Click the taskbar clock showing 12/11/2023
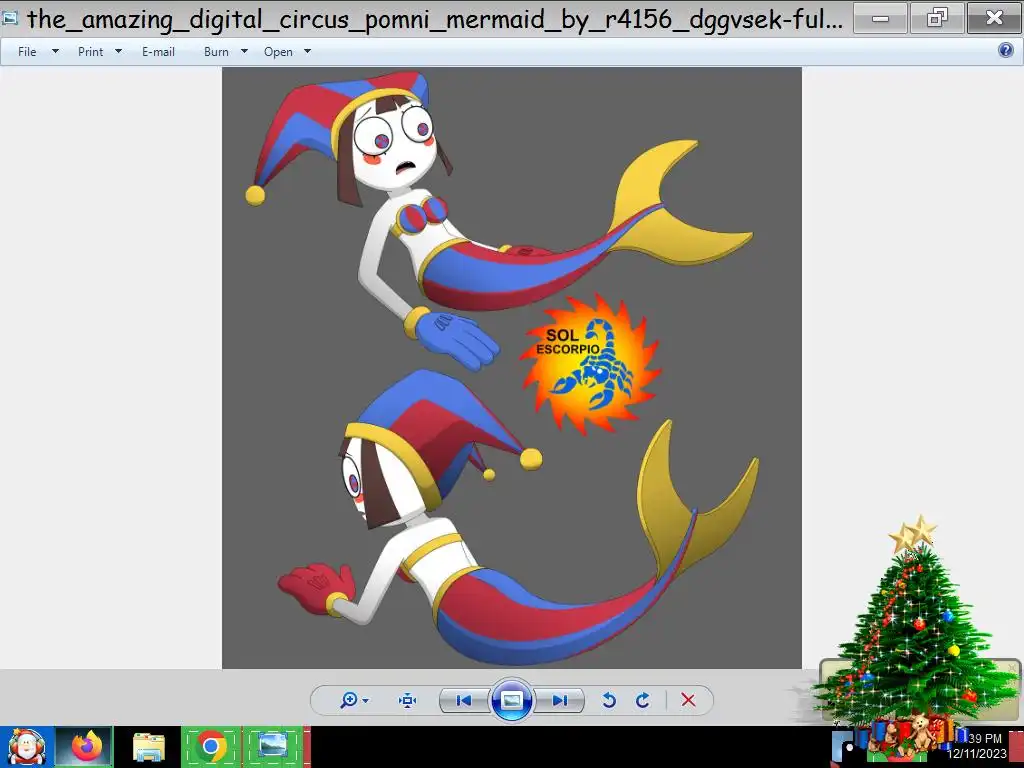 [x=977, y=746]
